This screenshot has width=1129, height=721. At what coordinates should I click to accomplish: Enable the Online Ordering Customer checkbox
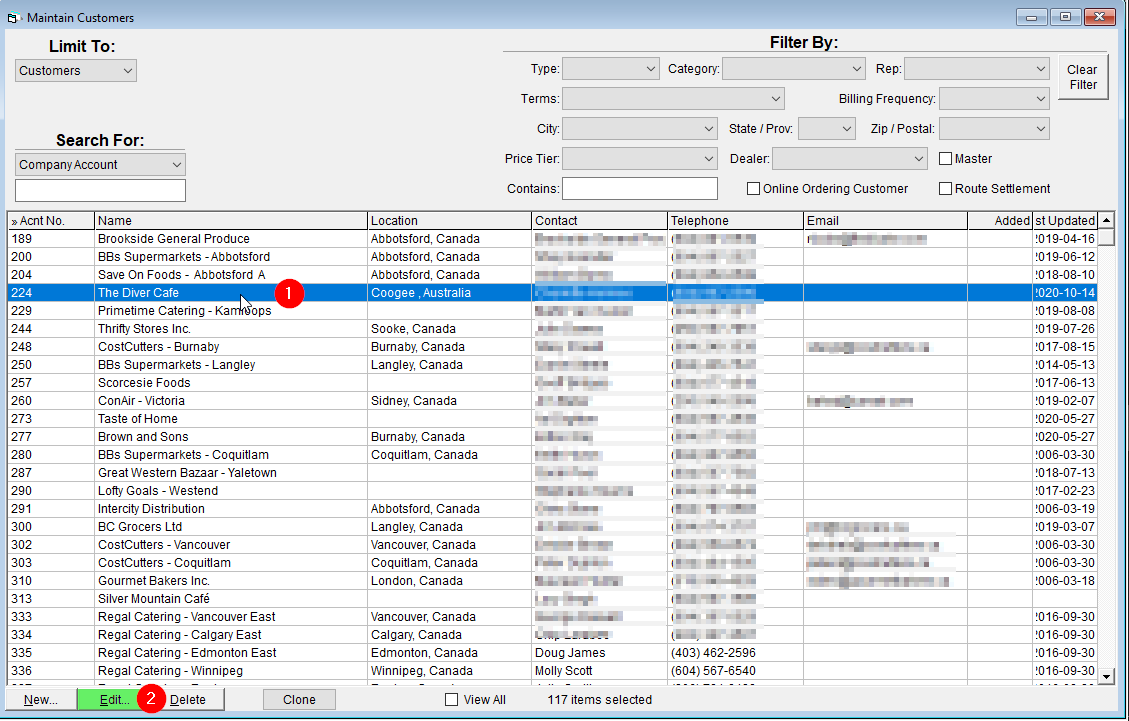(x=753, y=189)
